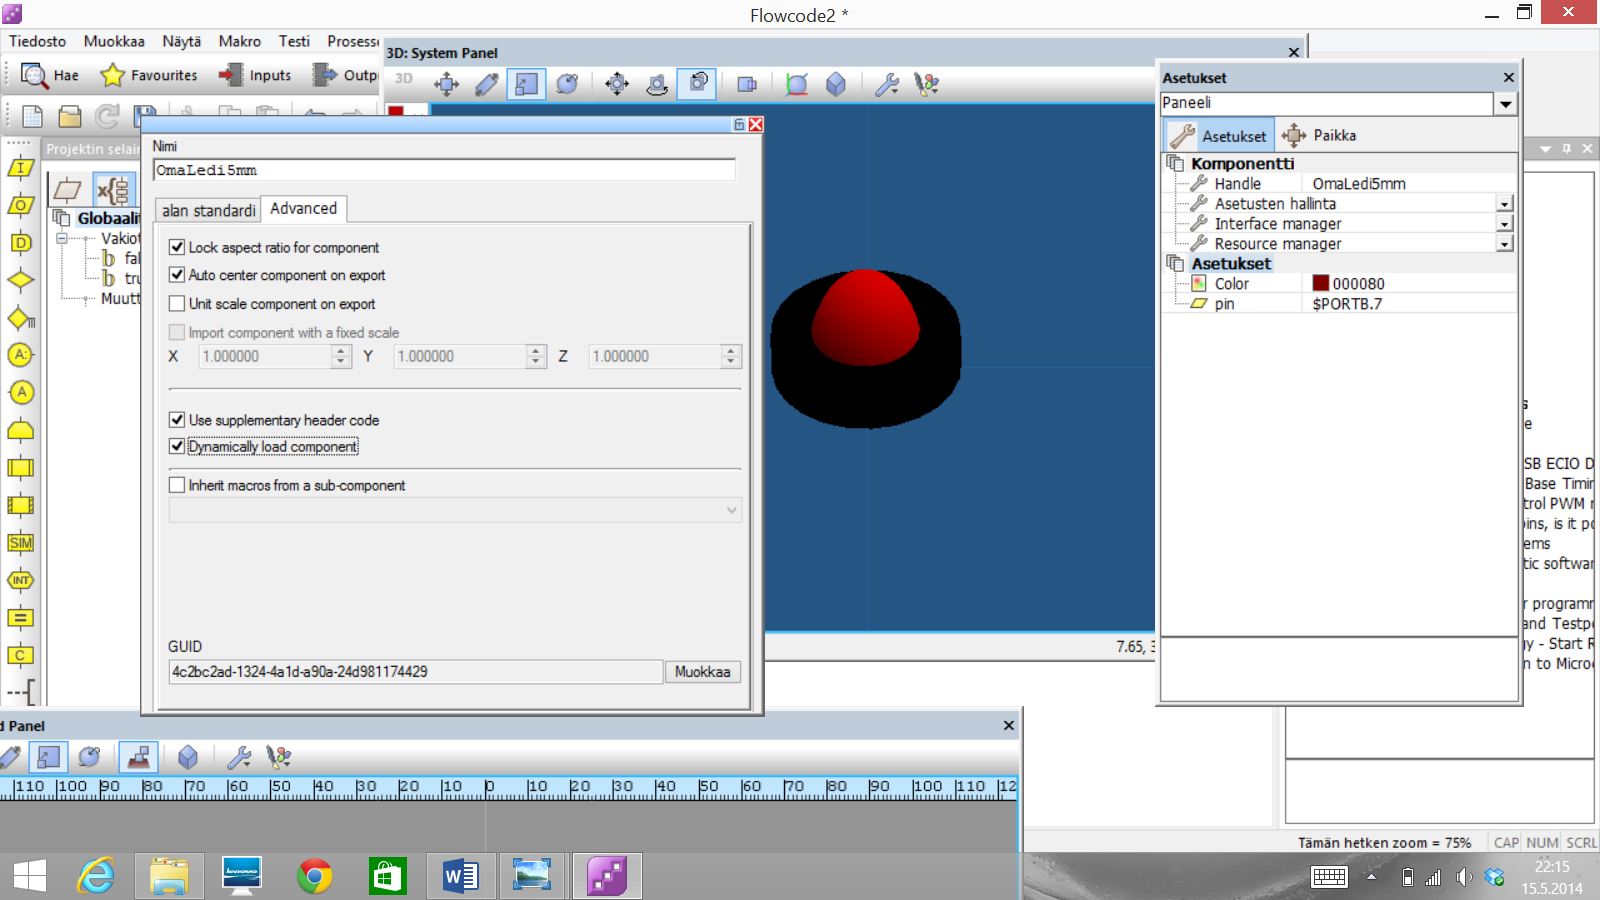1600x900 pixels.
Task: Open the sub-component macros combo box
Action: [x=455, y=510]
